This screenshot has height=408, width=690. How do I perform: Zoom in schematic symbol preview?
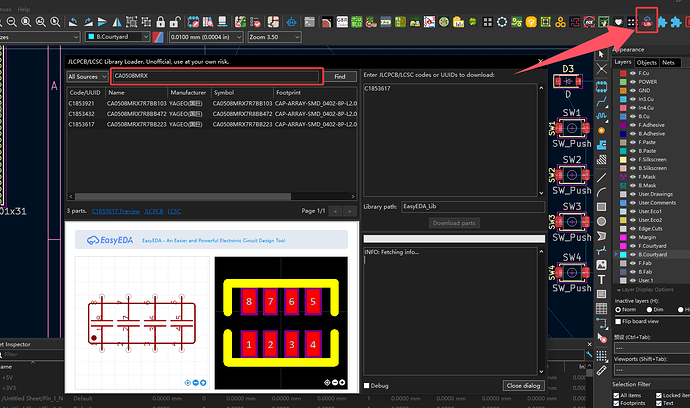point(203,382)
